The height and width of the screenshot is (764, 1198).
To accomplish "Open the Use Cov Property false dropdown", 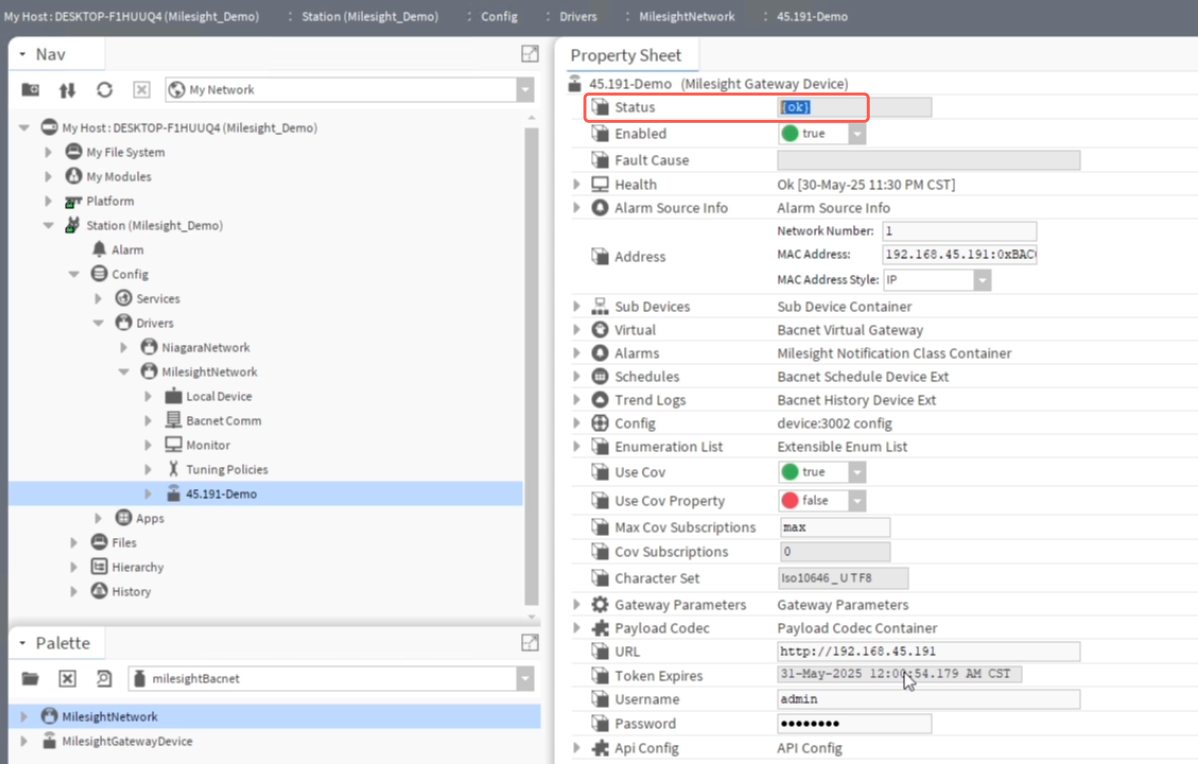I will [x=857, y=500].
